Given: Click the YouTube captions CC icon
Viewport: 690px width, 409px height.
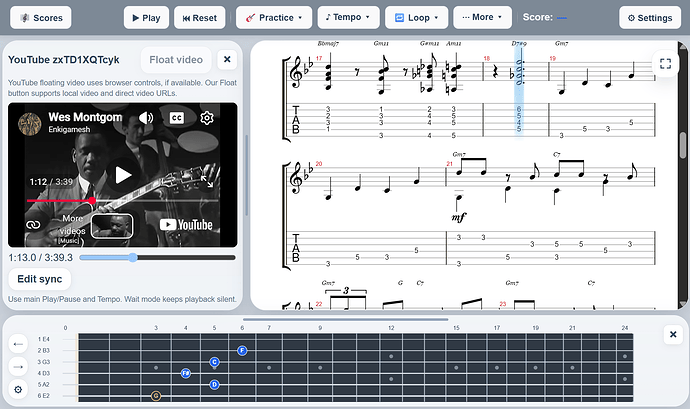Looking at the screenshot, I should 176,118.
